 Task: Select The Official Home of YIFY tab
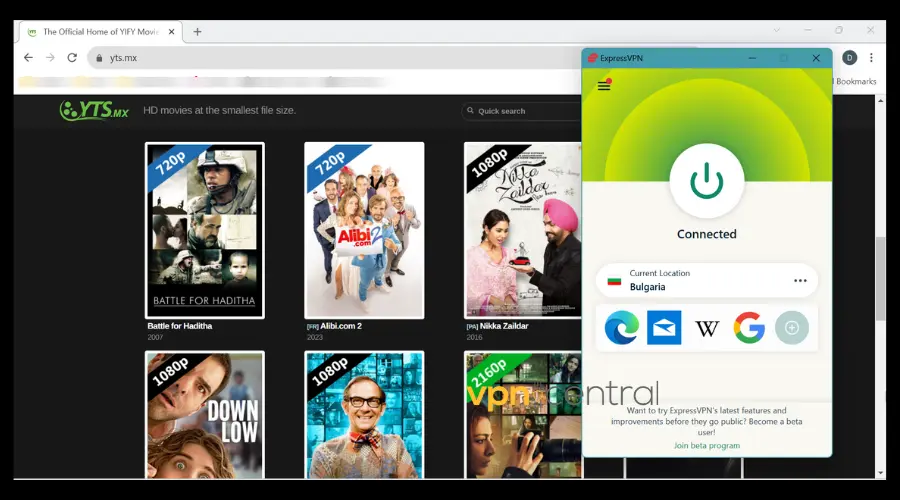click(101, 32)
